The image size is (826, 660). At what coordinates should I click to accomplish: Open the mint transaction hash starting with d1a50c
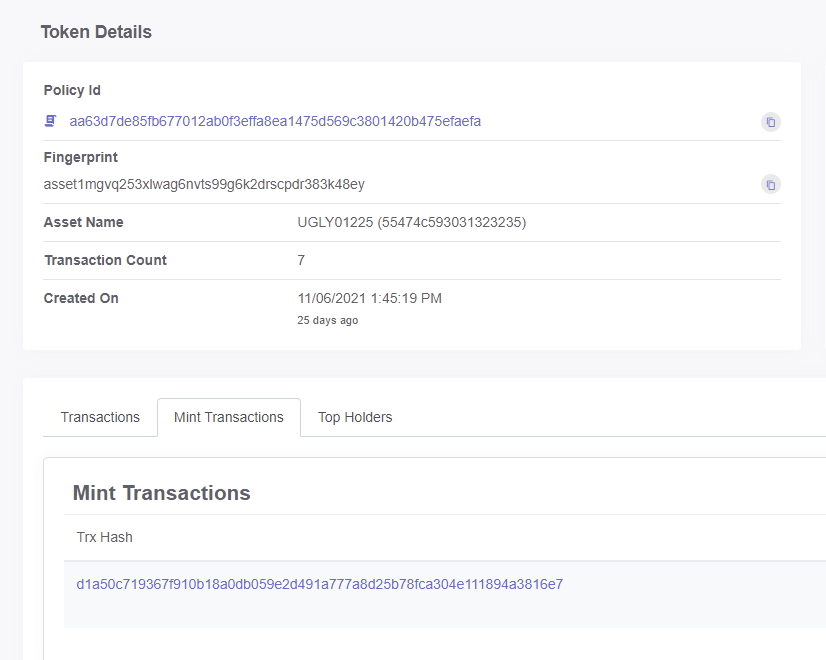click(x=320, y=584)
